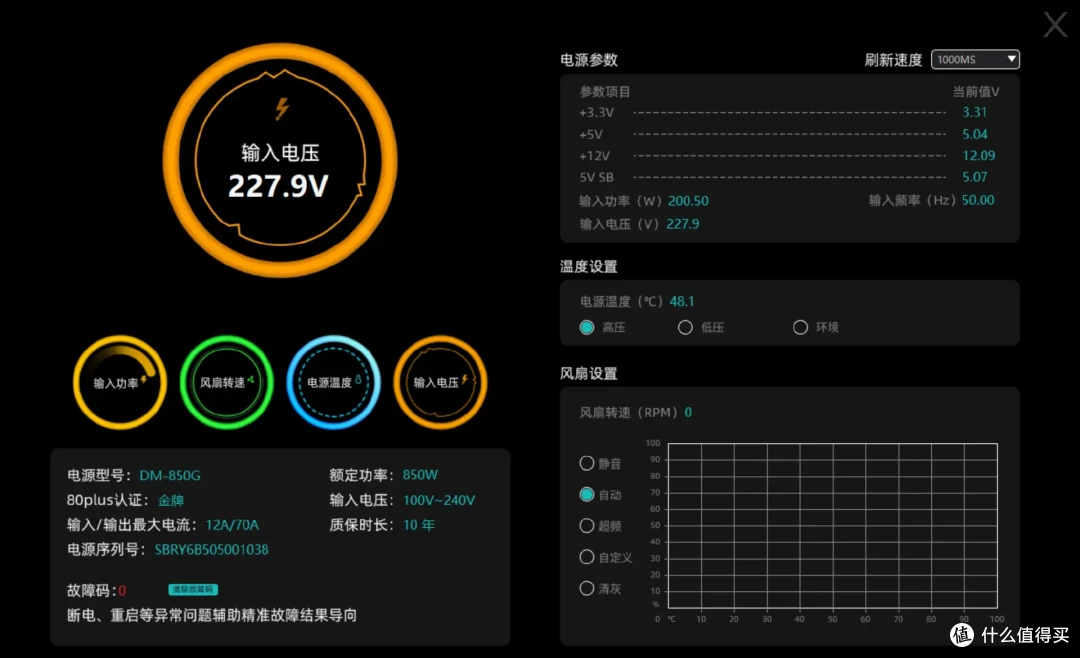Screen dimensions: 1080x658
Task: Click the 当前值V column header
Action: pyautogui.click(x=976, y=92)
